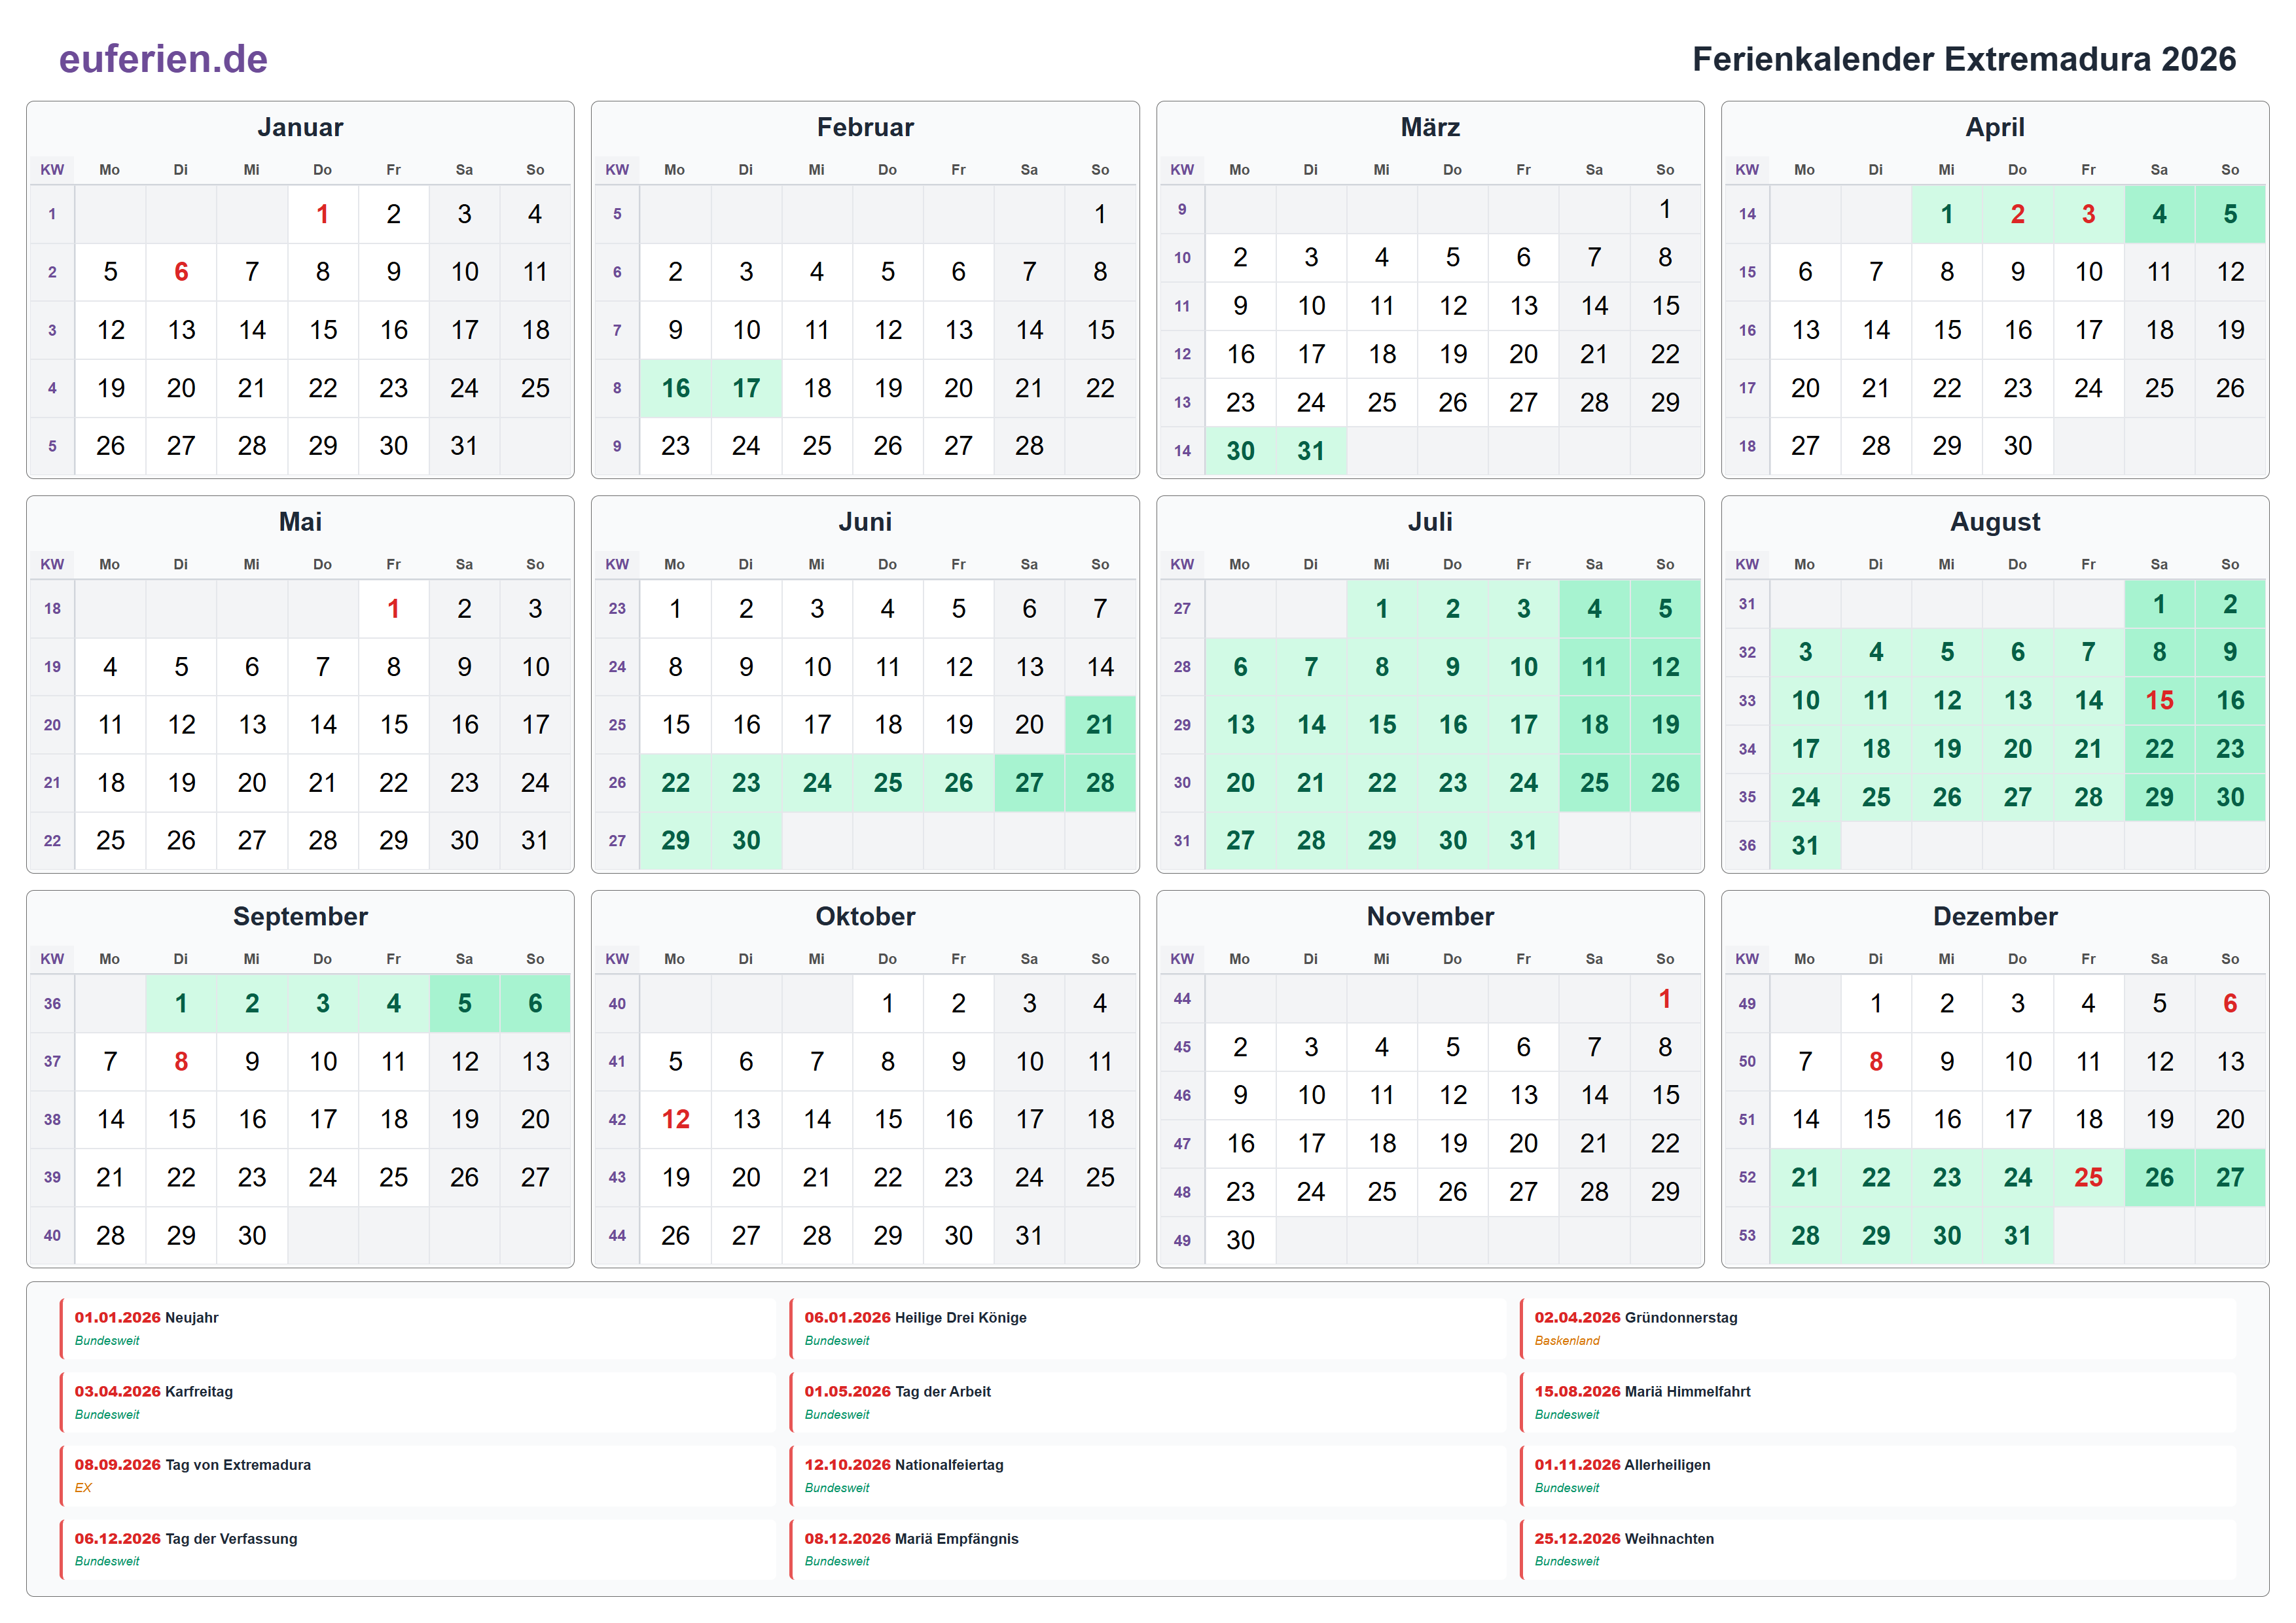
Task: Open the 03.04.2026 Karfreitag entry
Action: click(417, 1402)
